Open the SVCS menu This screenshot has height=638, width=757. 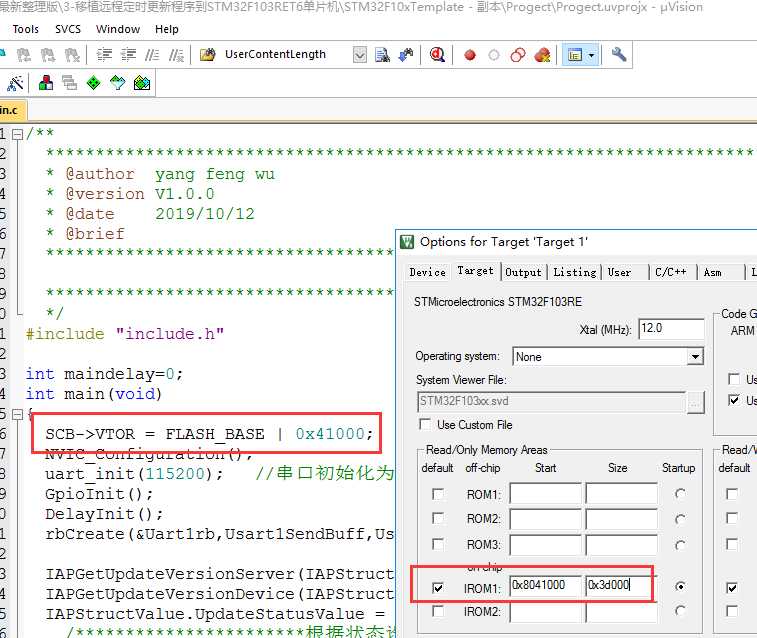click(68, 29)
